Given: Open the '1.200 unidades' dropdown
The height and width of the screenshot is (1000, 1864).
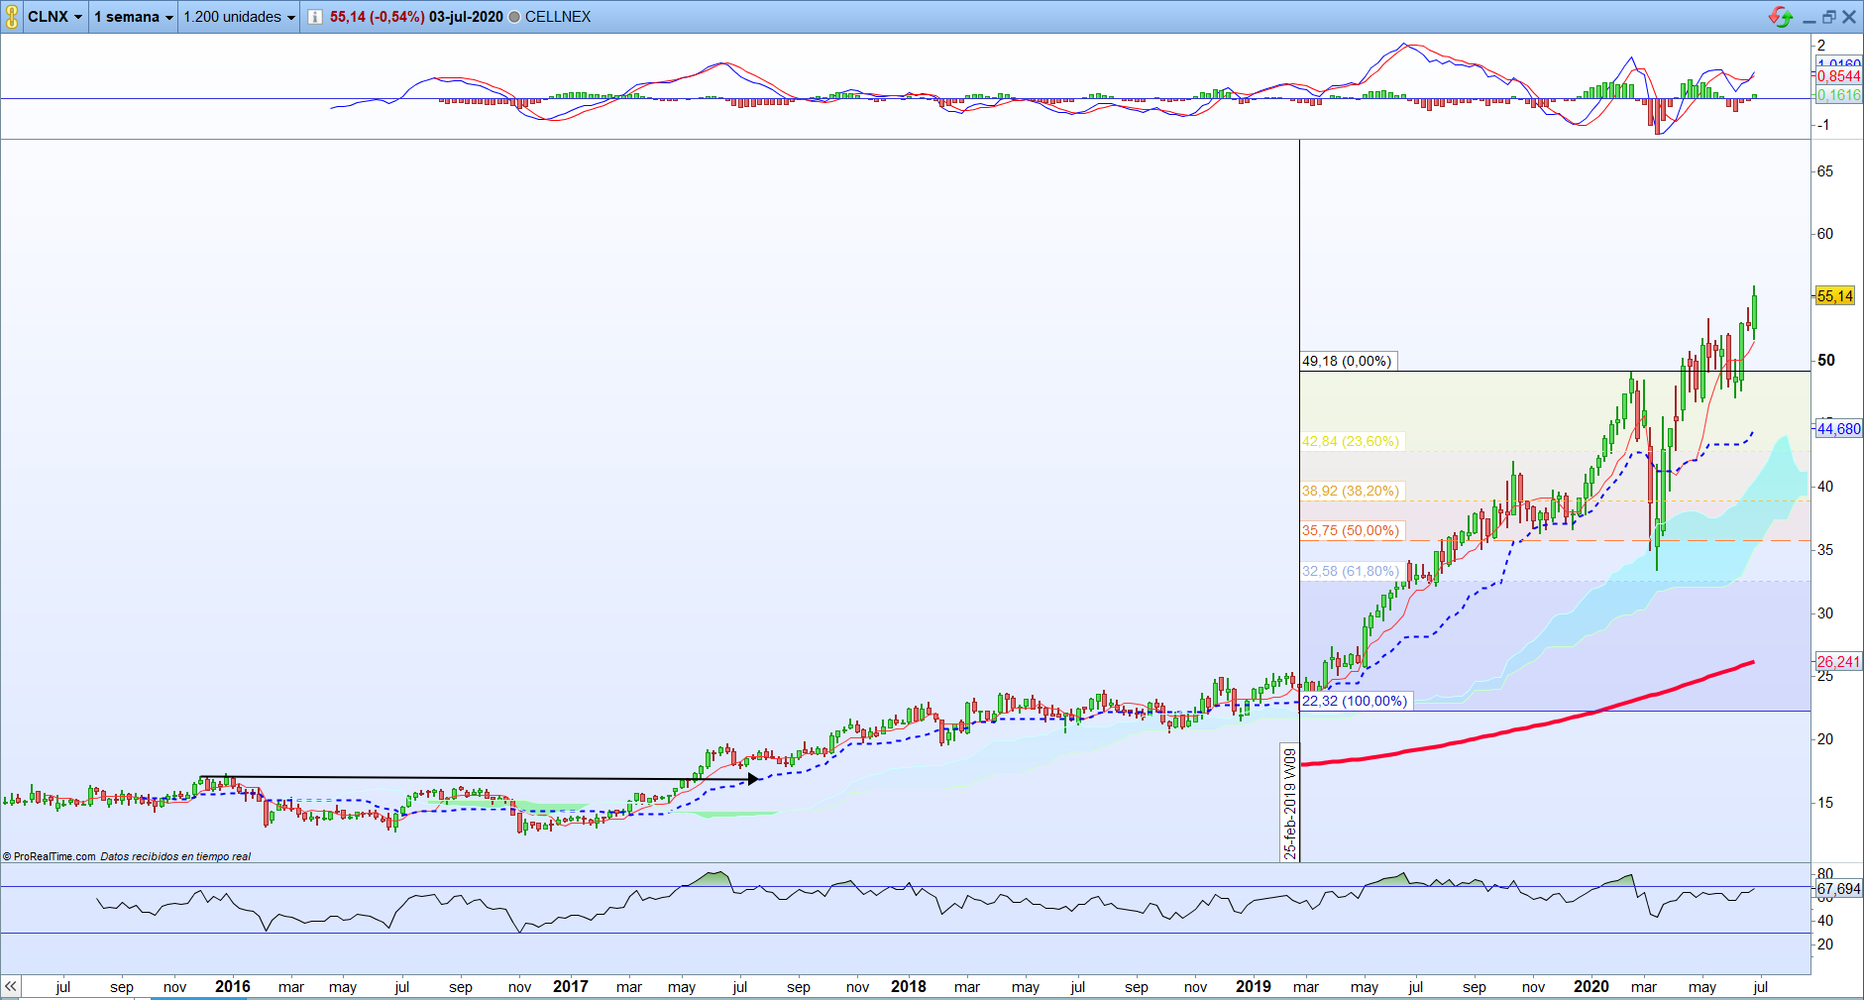Looking at the screenshot, I should pyautogui.click(x=239, y=17).
